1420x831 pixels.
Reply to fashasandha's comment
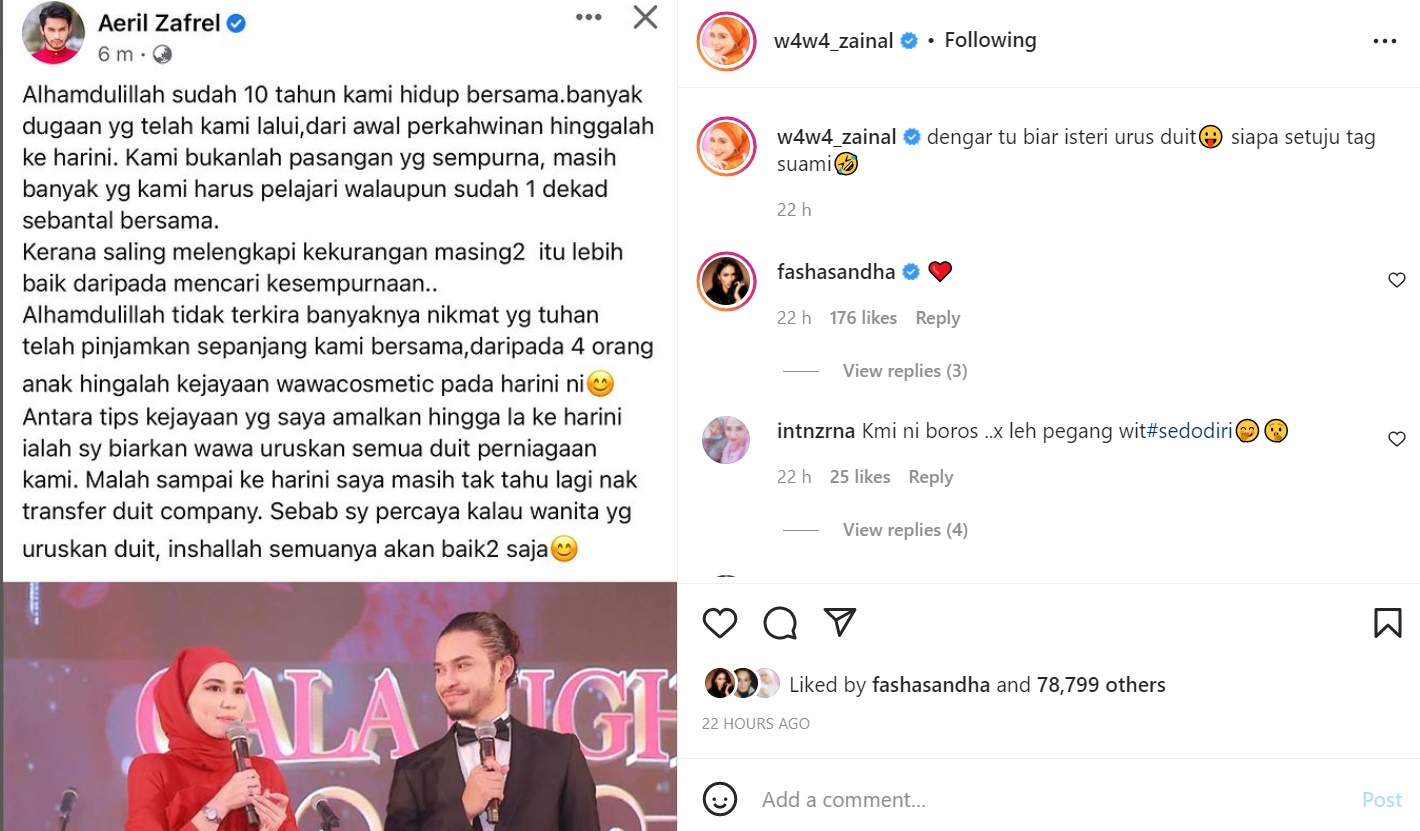(938, 318)
